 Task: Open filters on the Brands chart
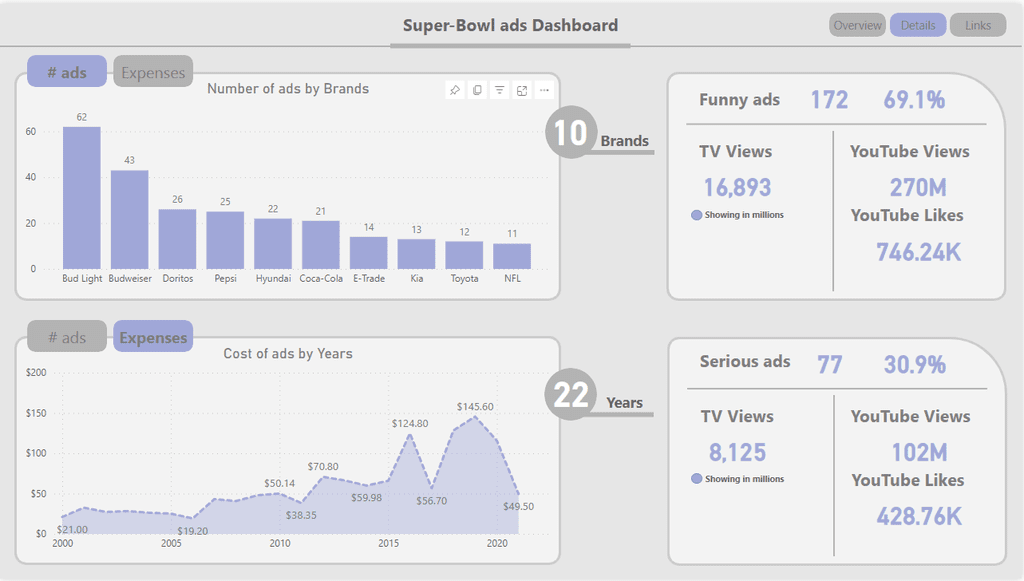click(x=500, y=90)
